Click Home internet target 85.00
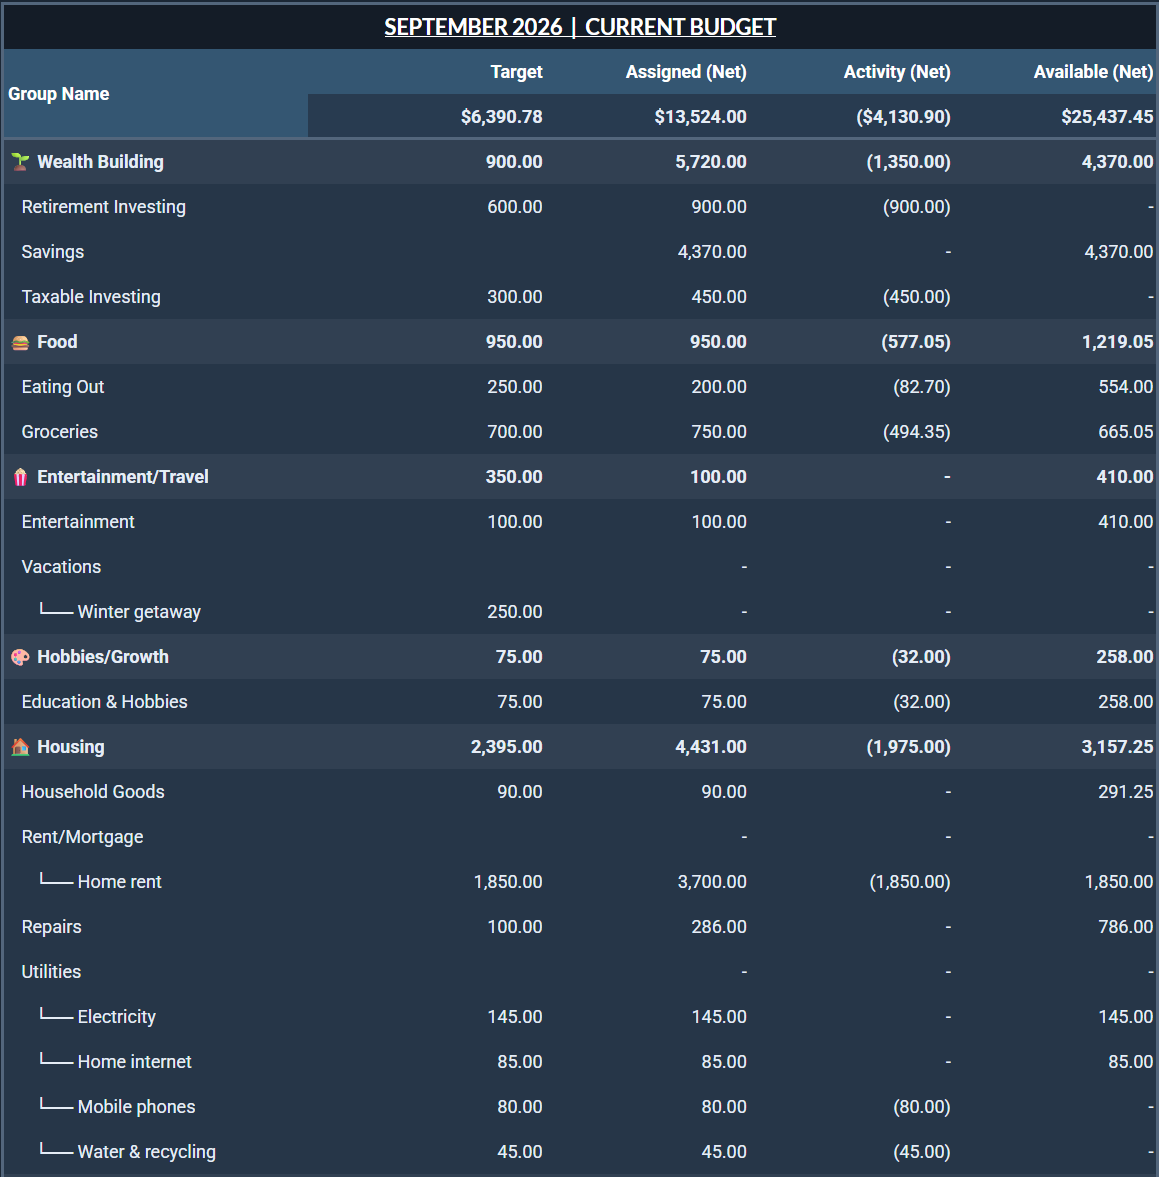This screenshot has height=1177, width=1159. (519, 1062)
